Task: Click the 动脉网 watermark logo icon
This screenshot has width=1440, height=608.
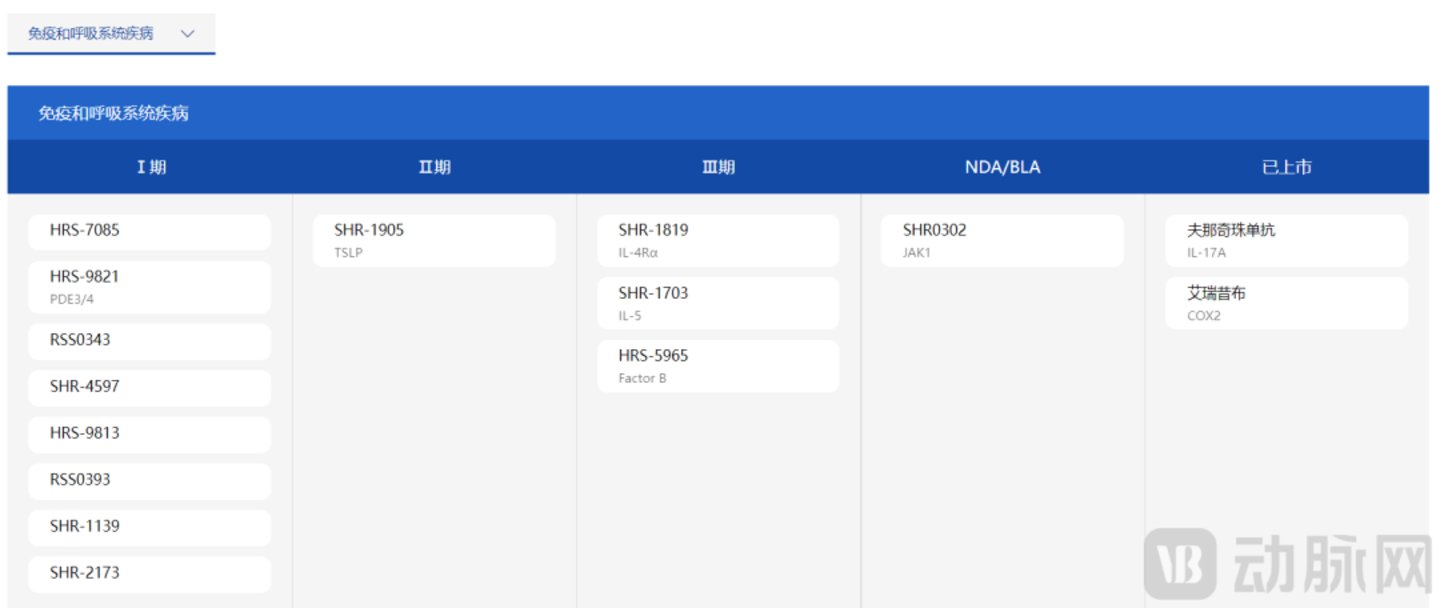Action: [x=1180, y=563]
